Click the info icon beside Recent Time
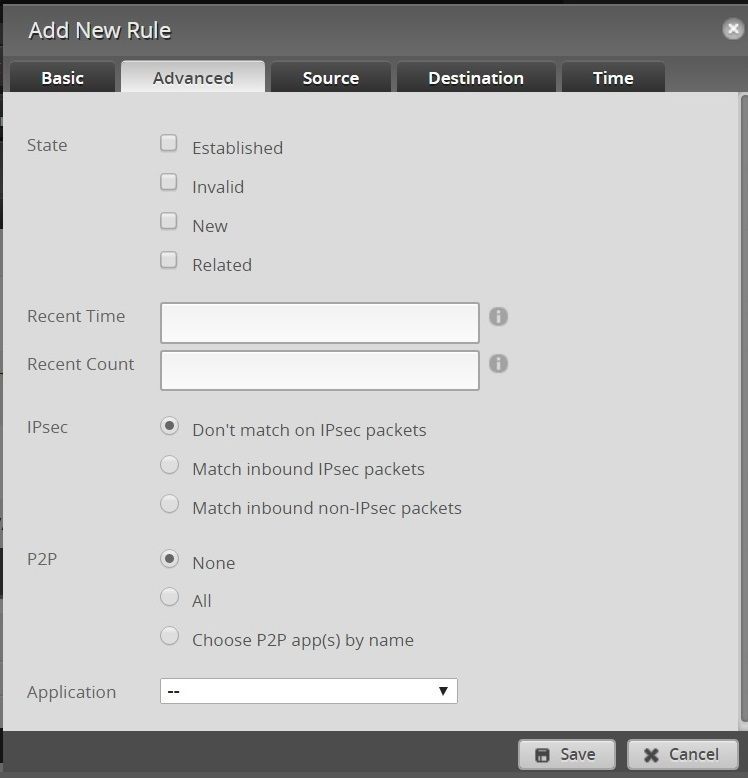748x778 pixels. (x=498, y=316)
